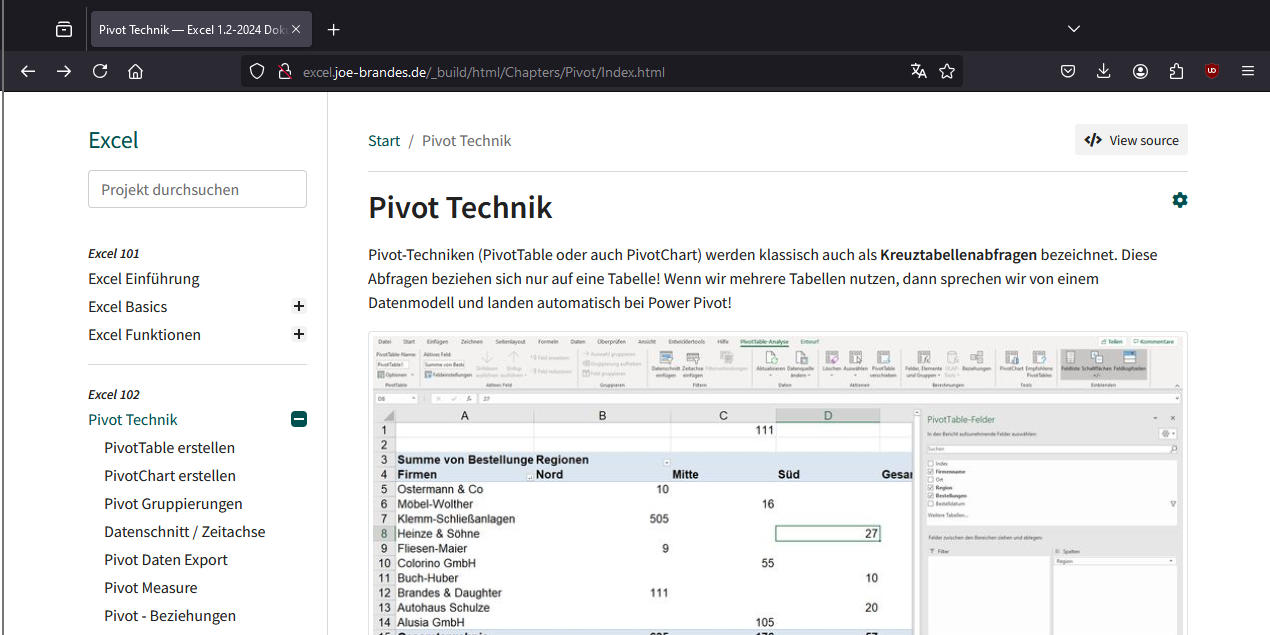The image size is (1270, 635).
Task: Open the translate page icon
Action: (x=919, y=71)
